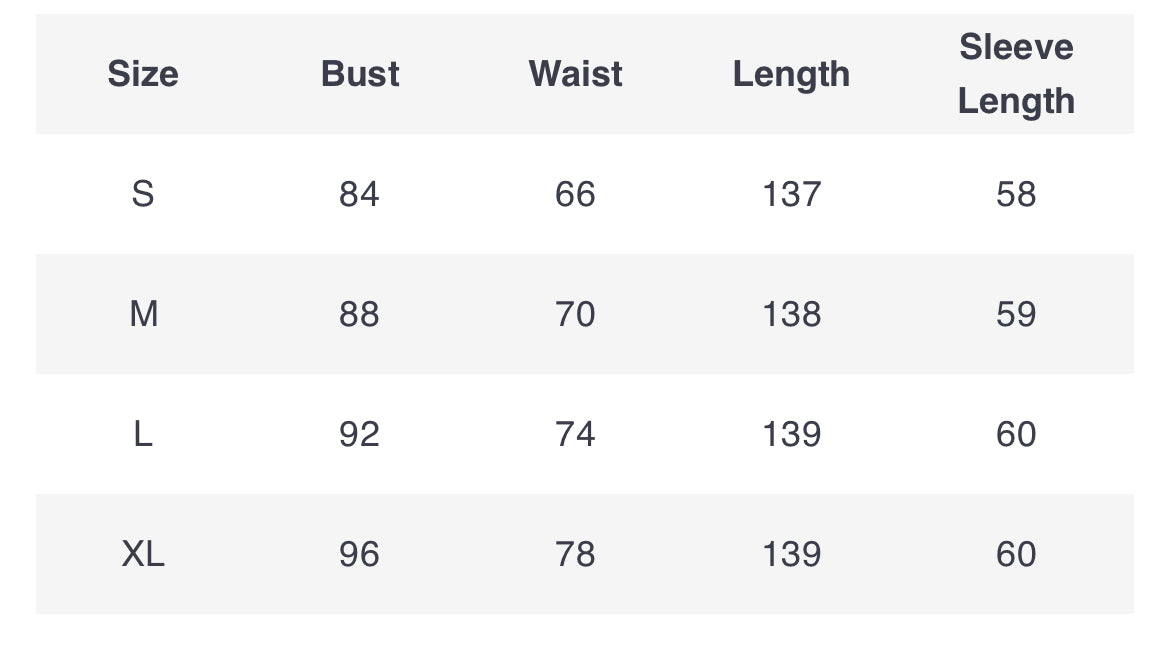Click length value 138 in M row
Viewport: 1170px width, 647px height.
[792, 313]
